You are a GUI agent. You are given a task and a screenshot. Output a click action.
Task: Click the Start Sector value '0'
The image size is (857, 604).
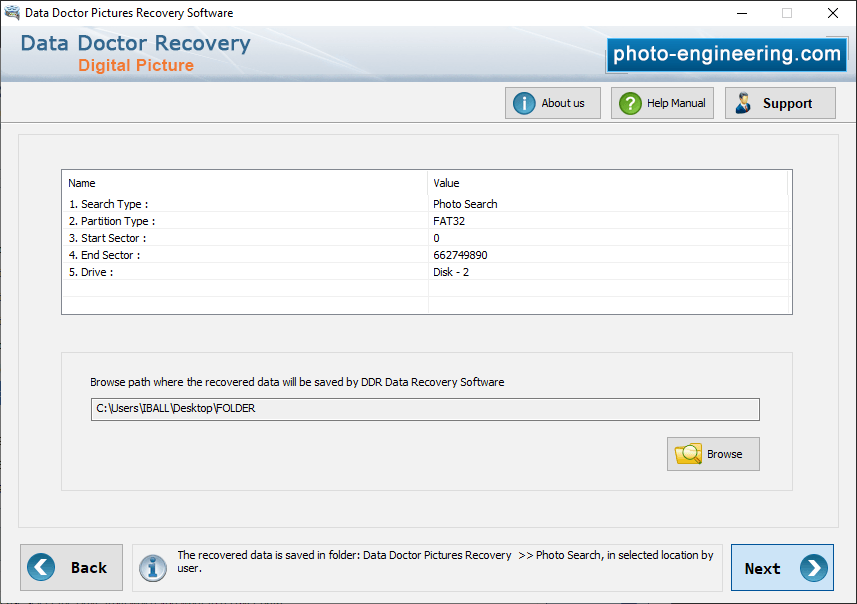[x=436, y=238]
